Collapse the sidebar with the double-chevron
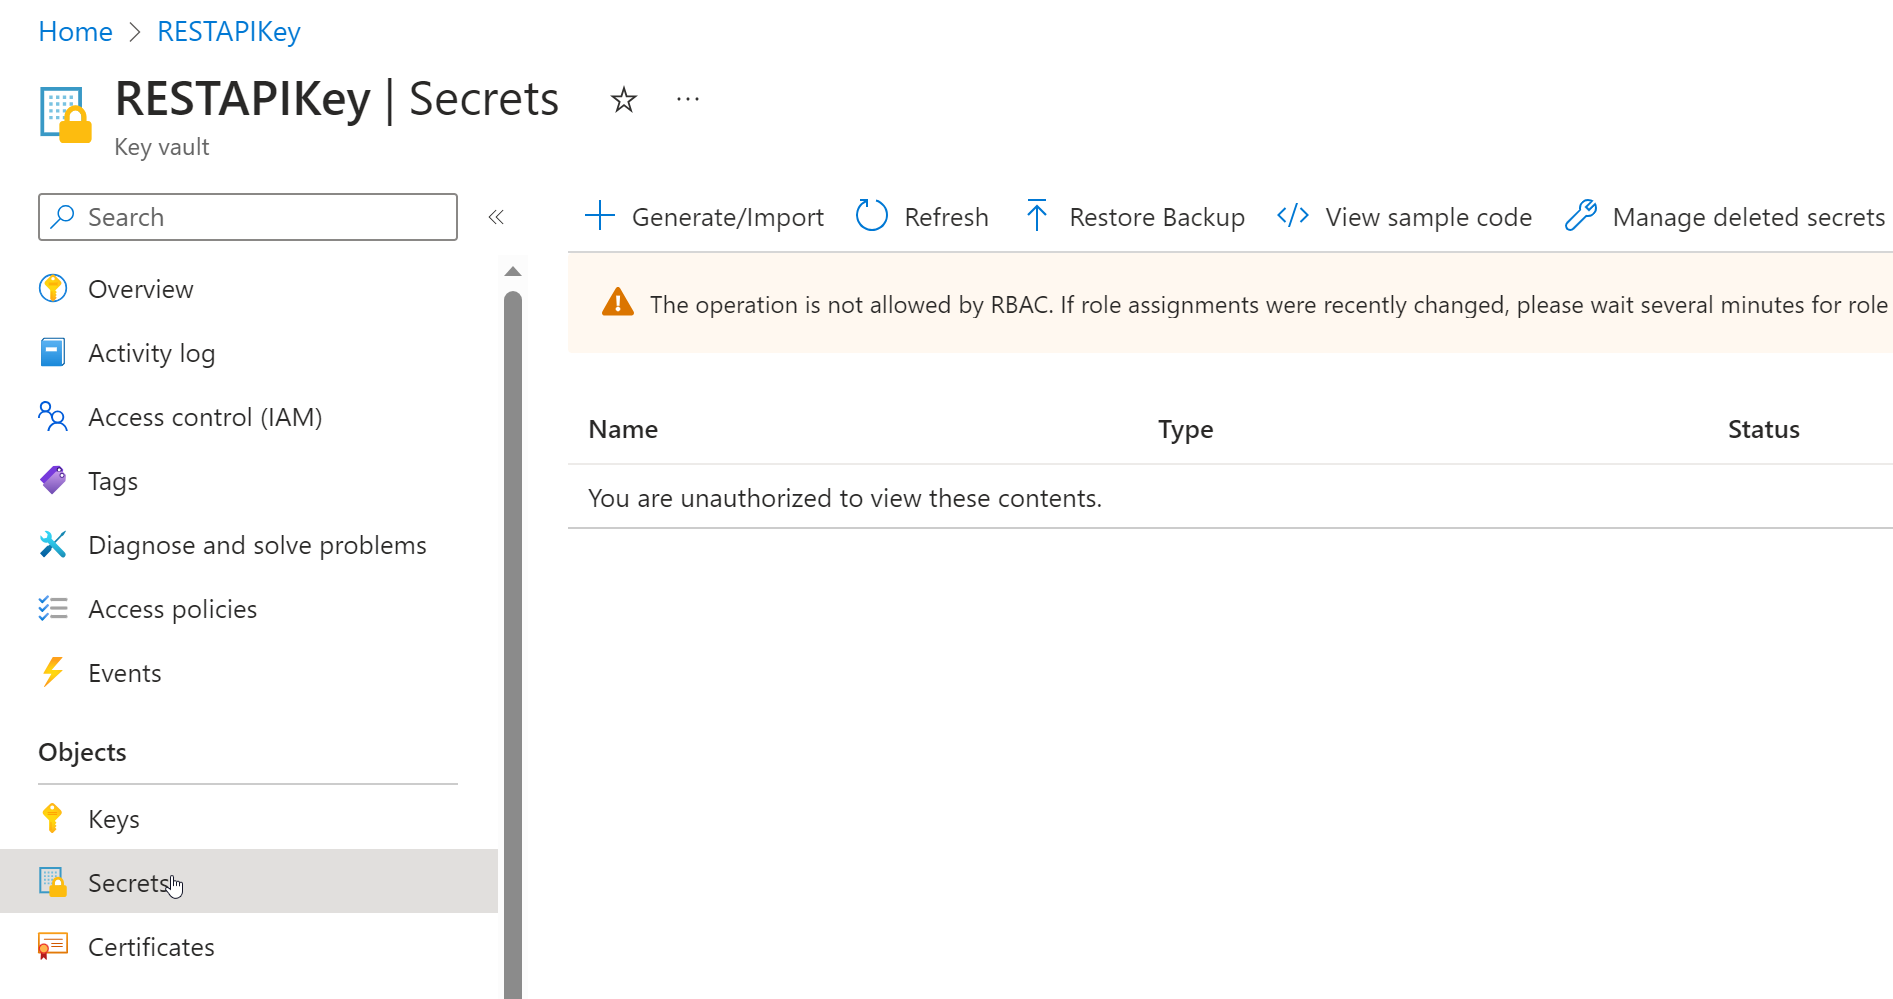Screen dimensions: 1893x999 [x=495, y=216]
